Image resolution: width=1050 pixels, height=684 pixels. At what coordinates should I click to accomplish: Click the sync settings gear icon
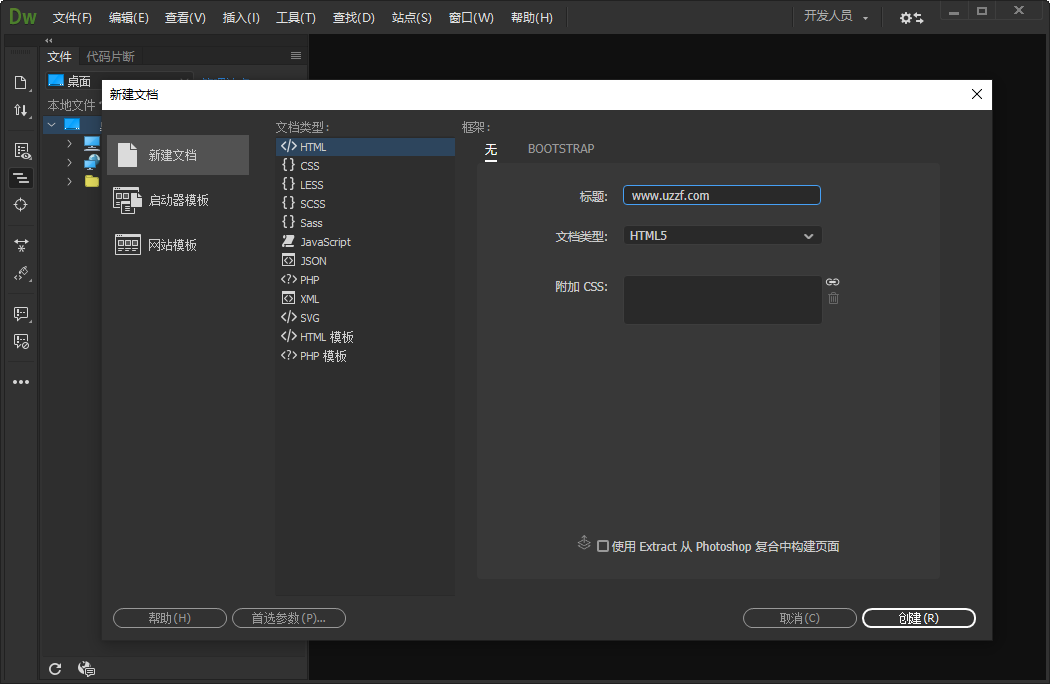[x=911, y=18]
